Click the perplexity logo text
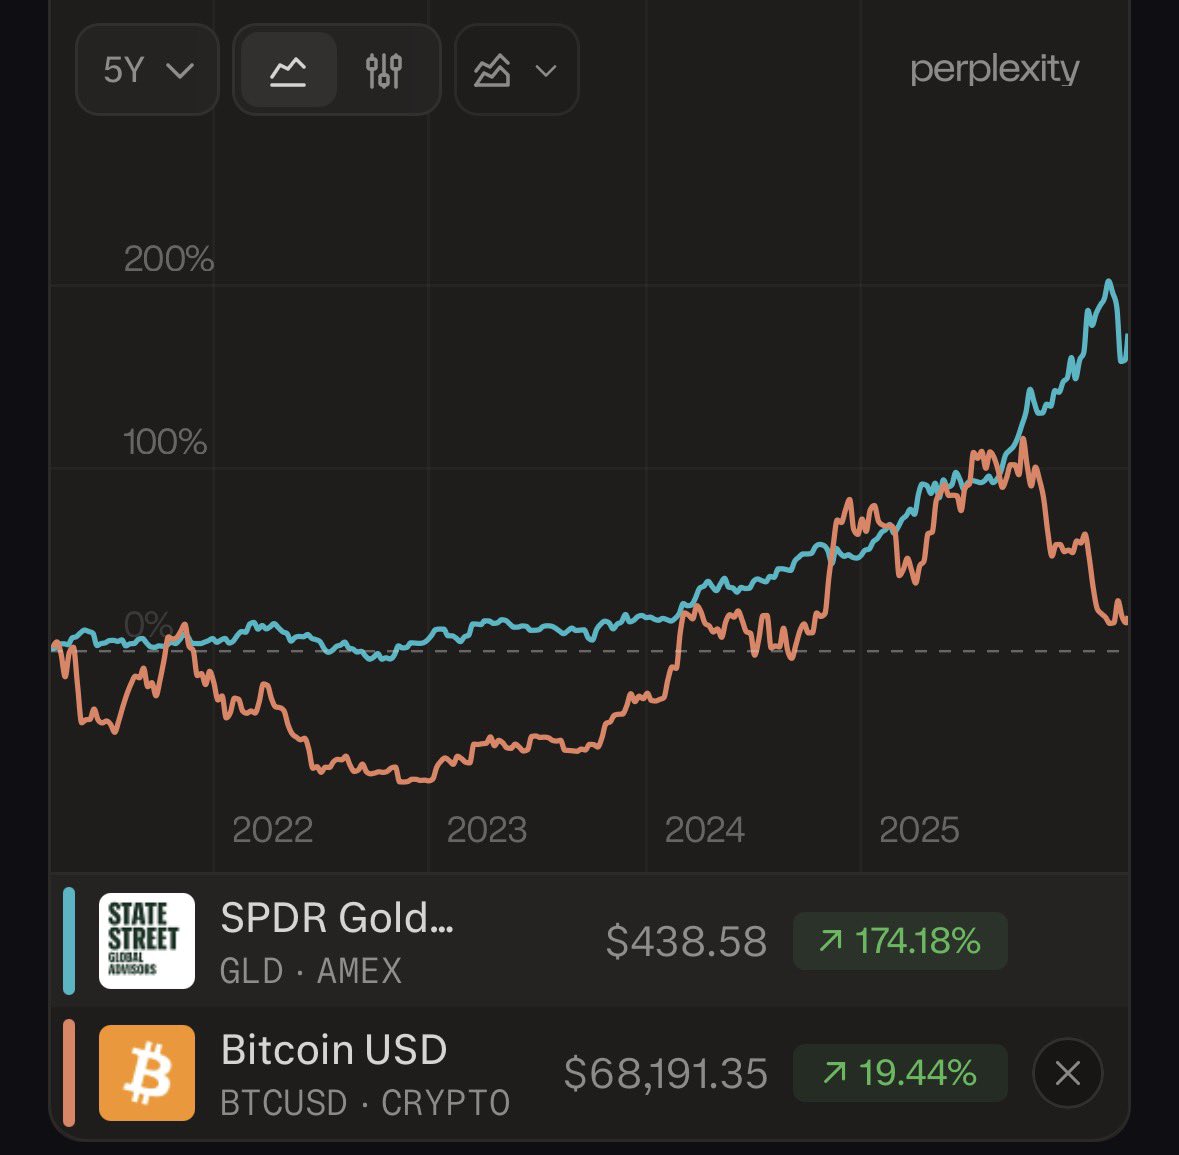Image resolution: width=1179 pixels, height=1155 pixels. pos(994,69)
